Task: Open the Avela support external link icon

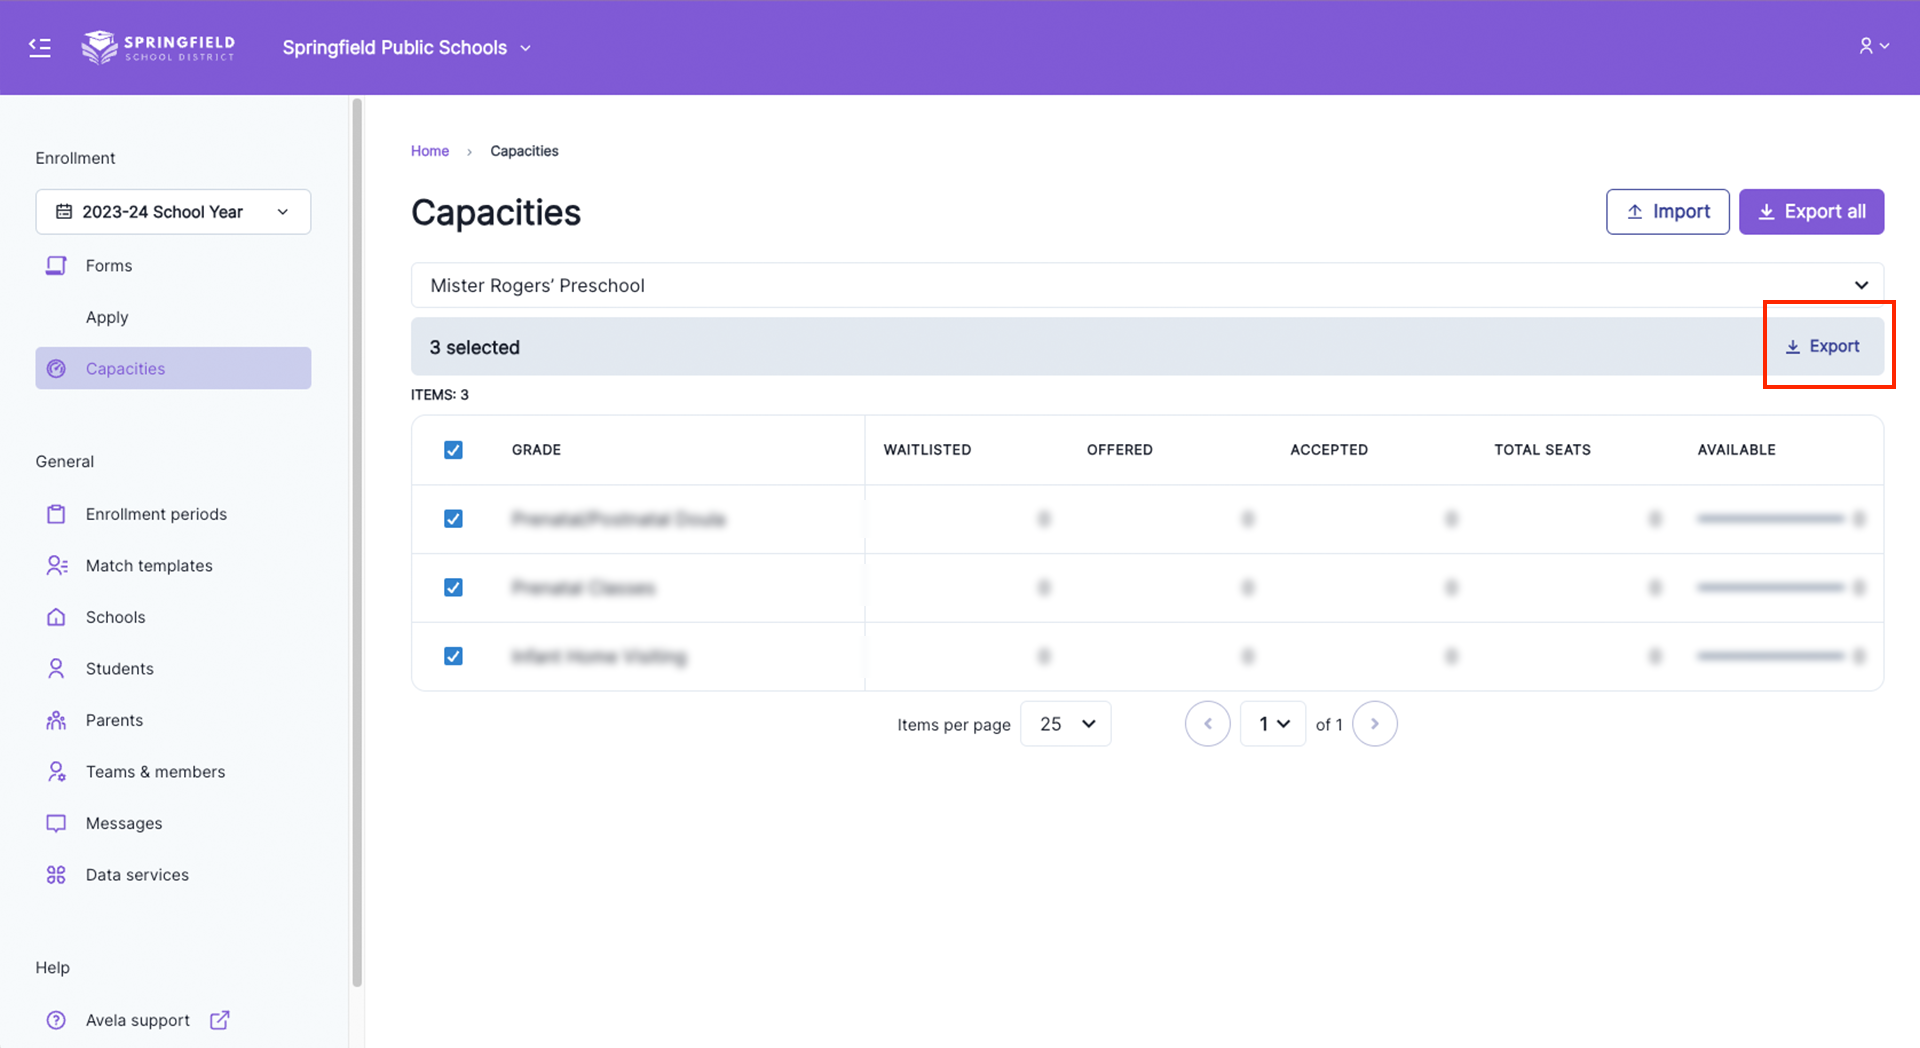Action: click(x=220, y=1020)
